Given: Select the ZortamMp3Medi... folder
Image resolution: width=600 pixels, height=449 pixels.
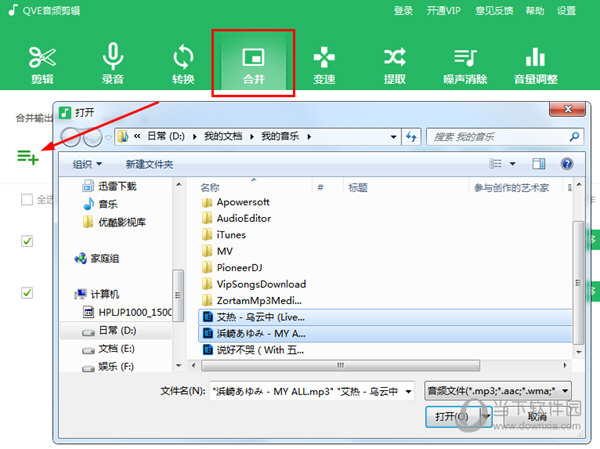Looking at the screenshot, I should pyautogui.click(x=252, y=301).
